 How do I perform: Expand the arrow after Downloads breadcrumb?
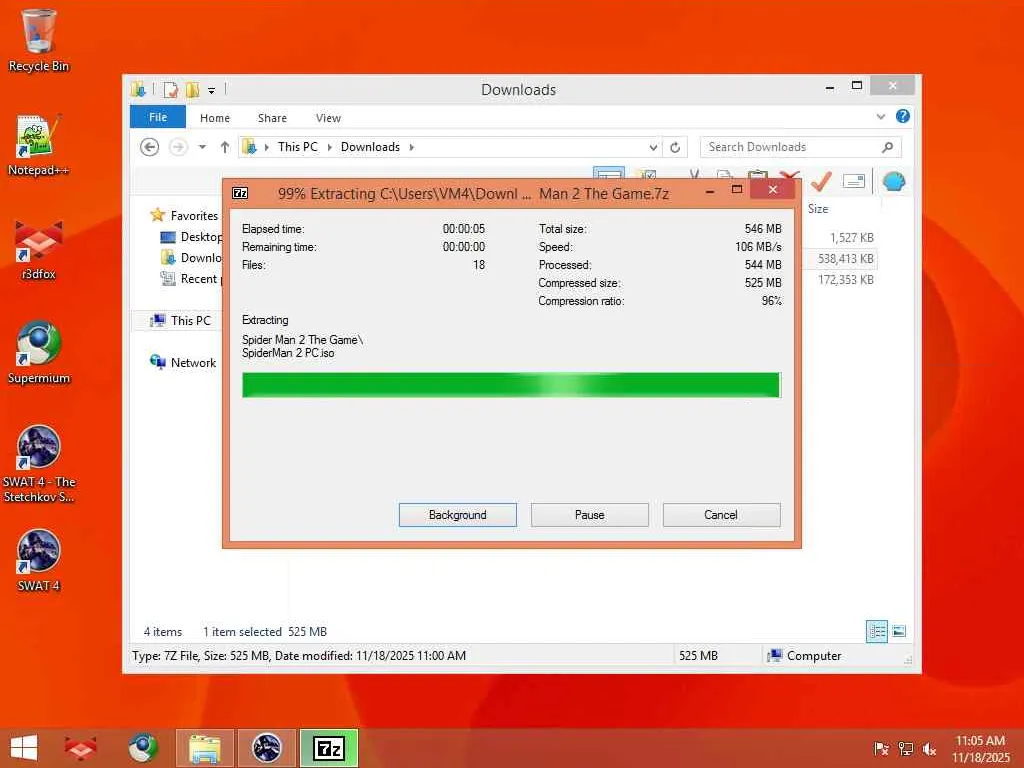click(x=411, y=147)
